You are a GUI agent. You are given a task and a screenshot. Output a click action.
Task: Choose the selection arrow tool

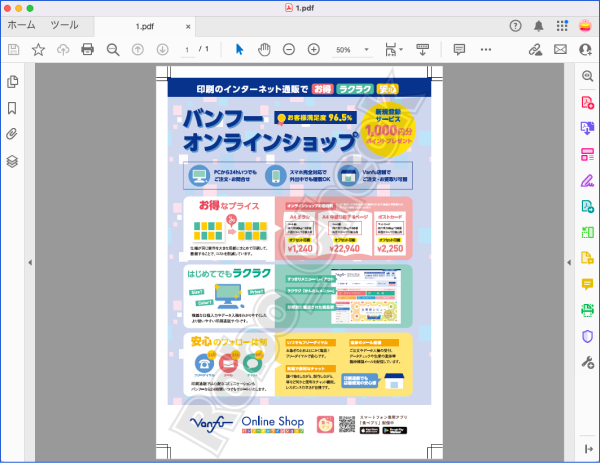[x=240, y=49]
